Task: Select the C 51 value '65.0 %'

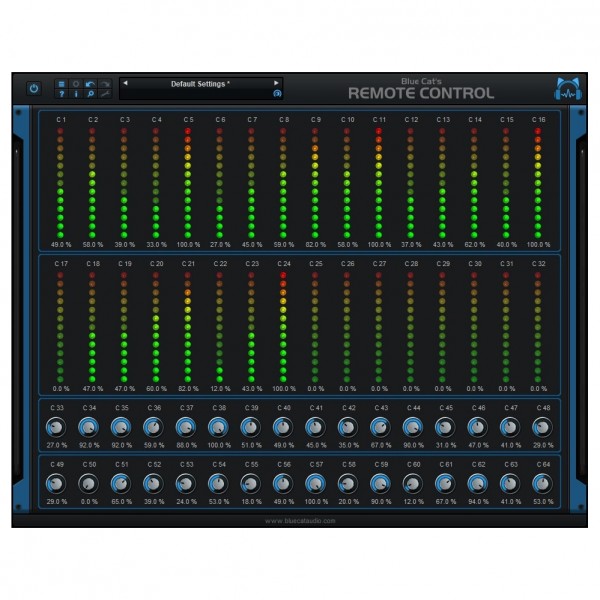Action: pos(121,502)
